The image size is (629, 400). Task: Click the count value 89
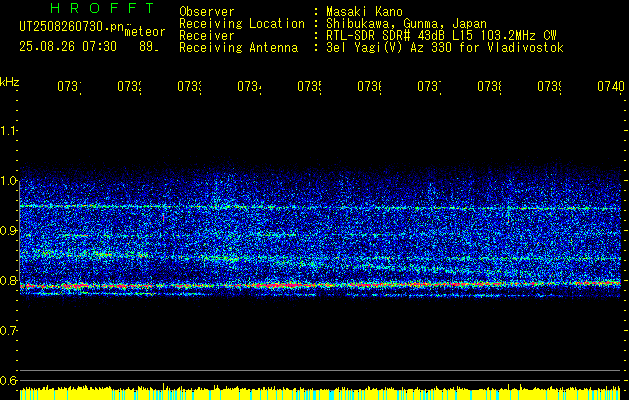(148, 47)
